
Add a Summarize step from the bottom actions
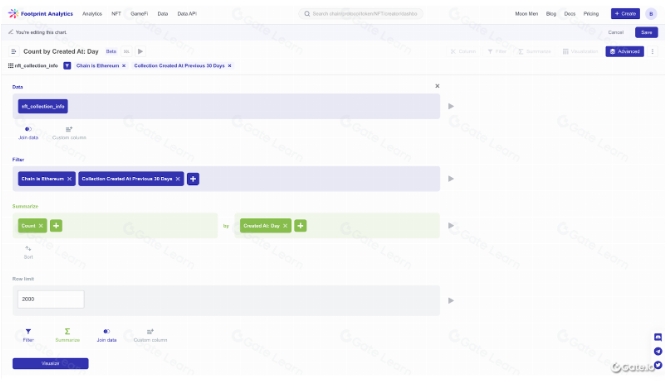(x=67, y=335)
